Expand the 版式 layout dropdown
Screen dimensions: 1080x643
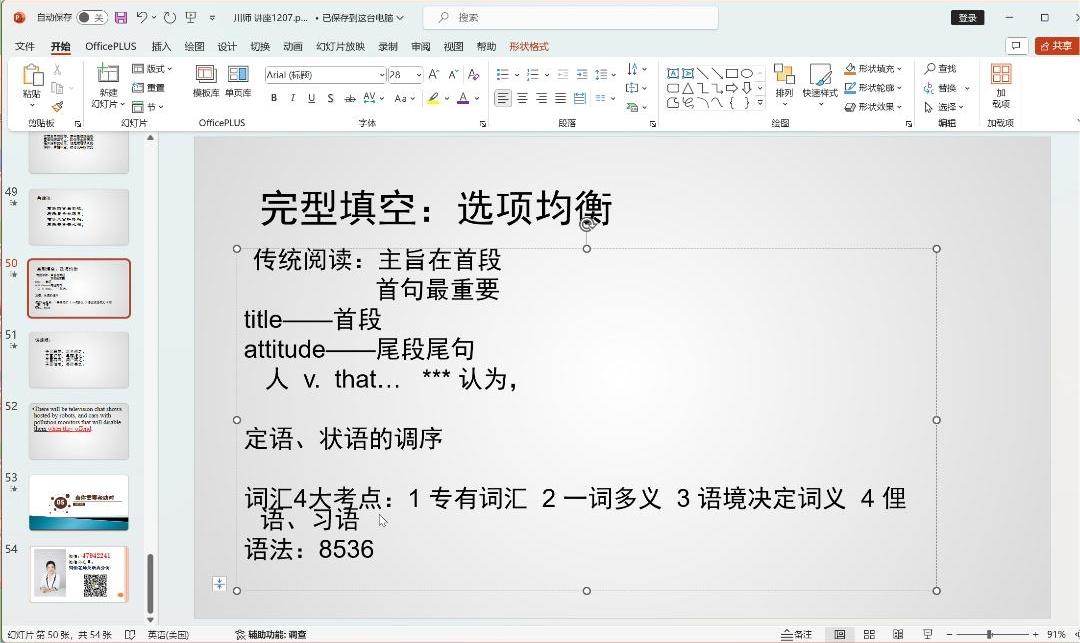153,69
